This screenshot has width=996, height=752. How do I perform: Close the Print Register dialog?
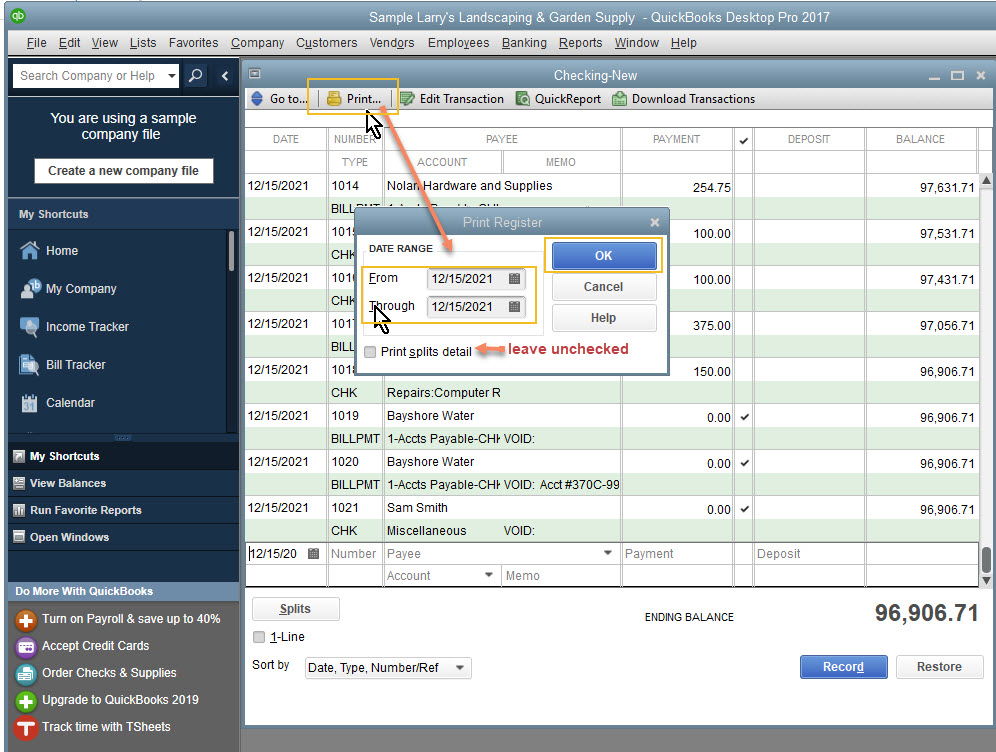pyautogui.click(x=655, y=222)
